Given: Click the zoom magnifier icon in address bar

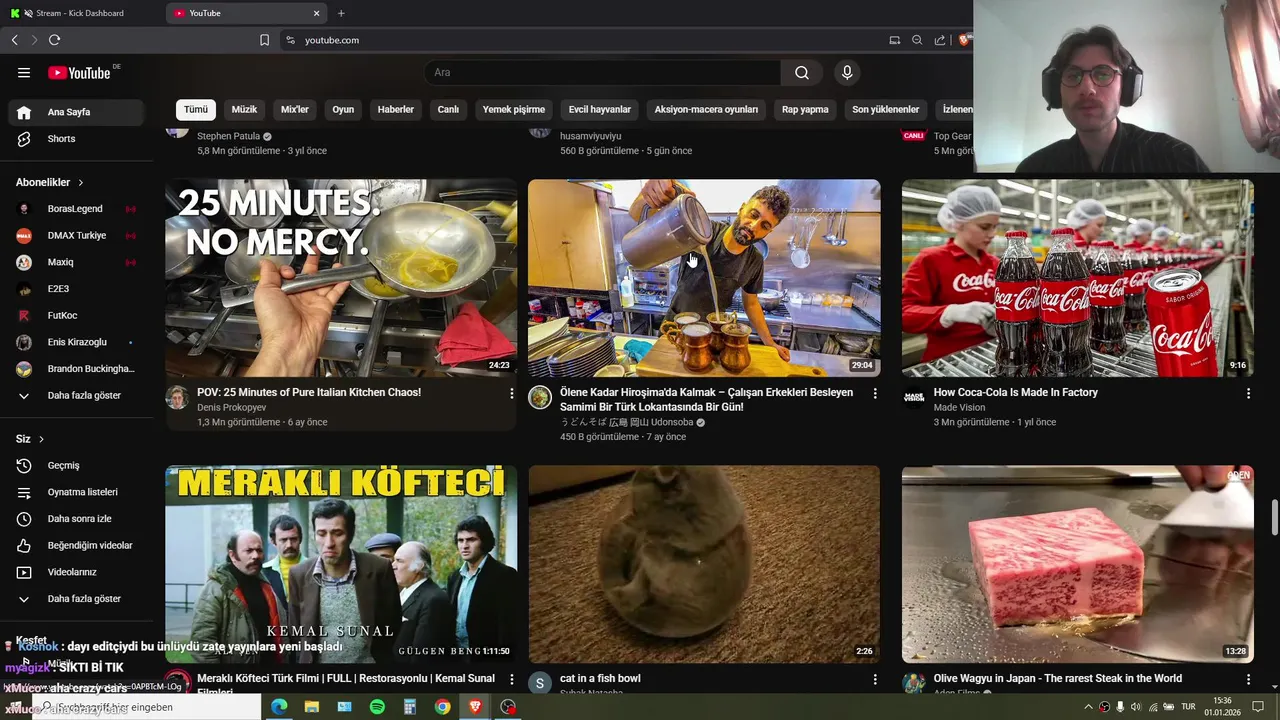Looking at the screenshot, I should [917, 40].
